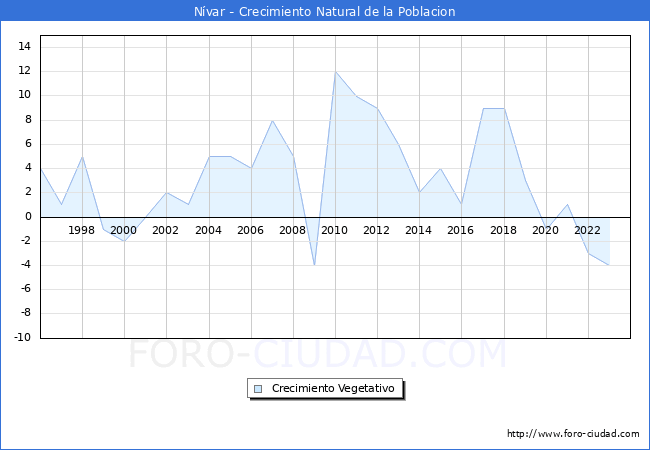The height and width of the screenshot is (450, 650).
Task: Click the y-axis value 0
Action: coord(28,216)
